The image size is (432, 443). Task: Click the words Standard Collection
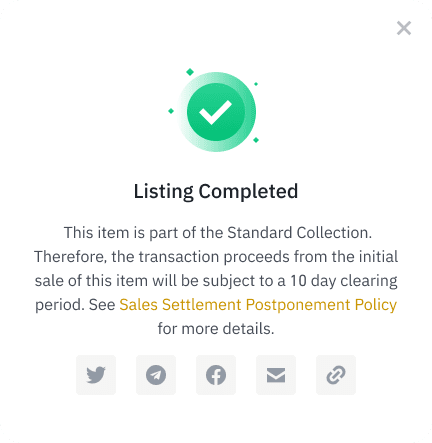point(299,233)
